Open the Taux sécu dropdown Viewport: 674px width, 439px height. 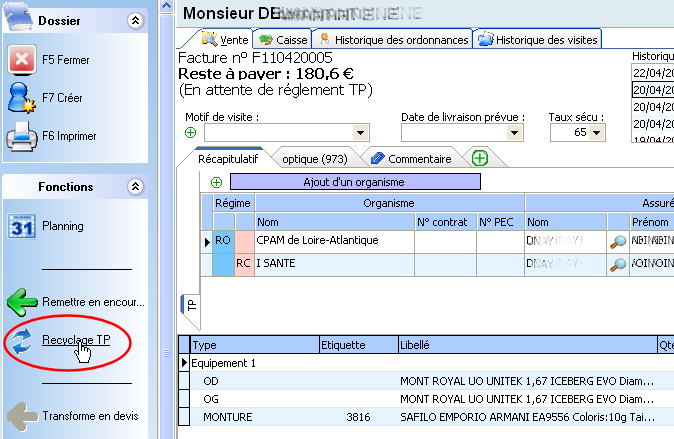point(597,132)
